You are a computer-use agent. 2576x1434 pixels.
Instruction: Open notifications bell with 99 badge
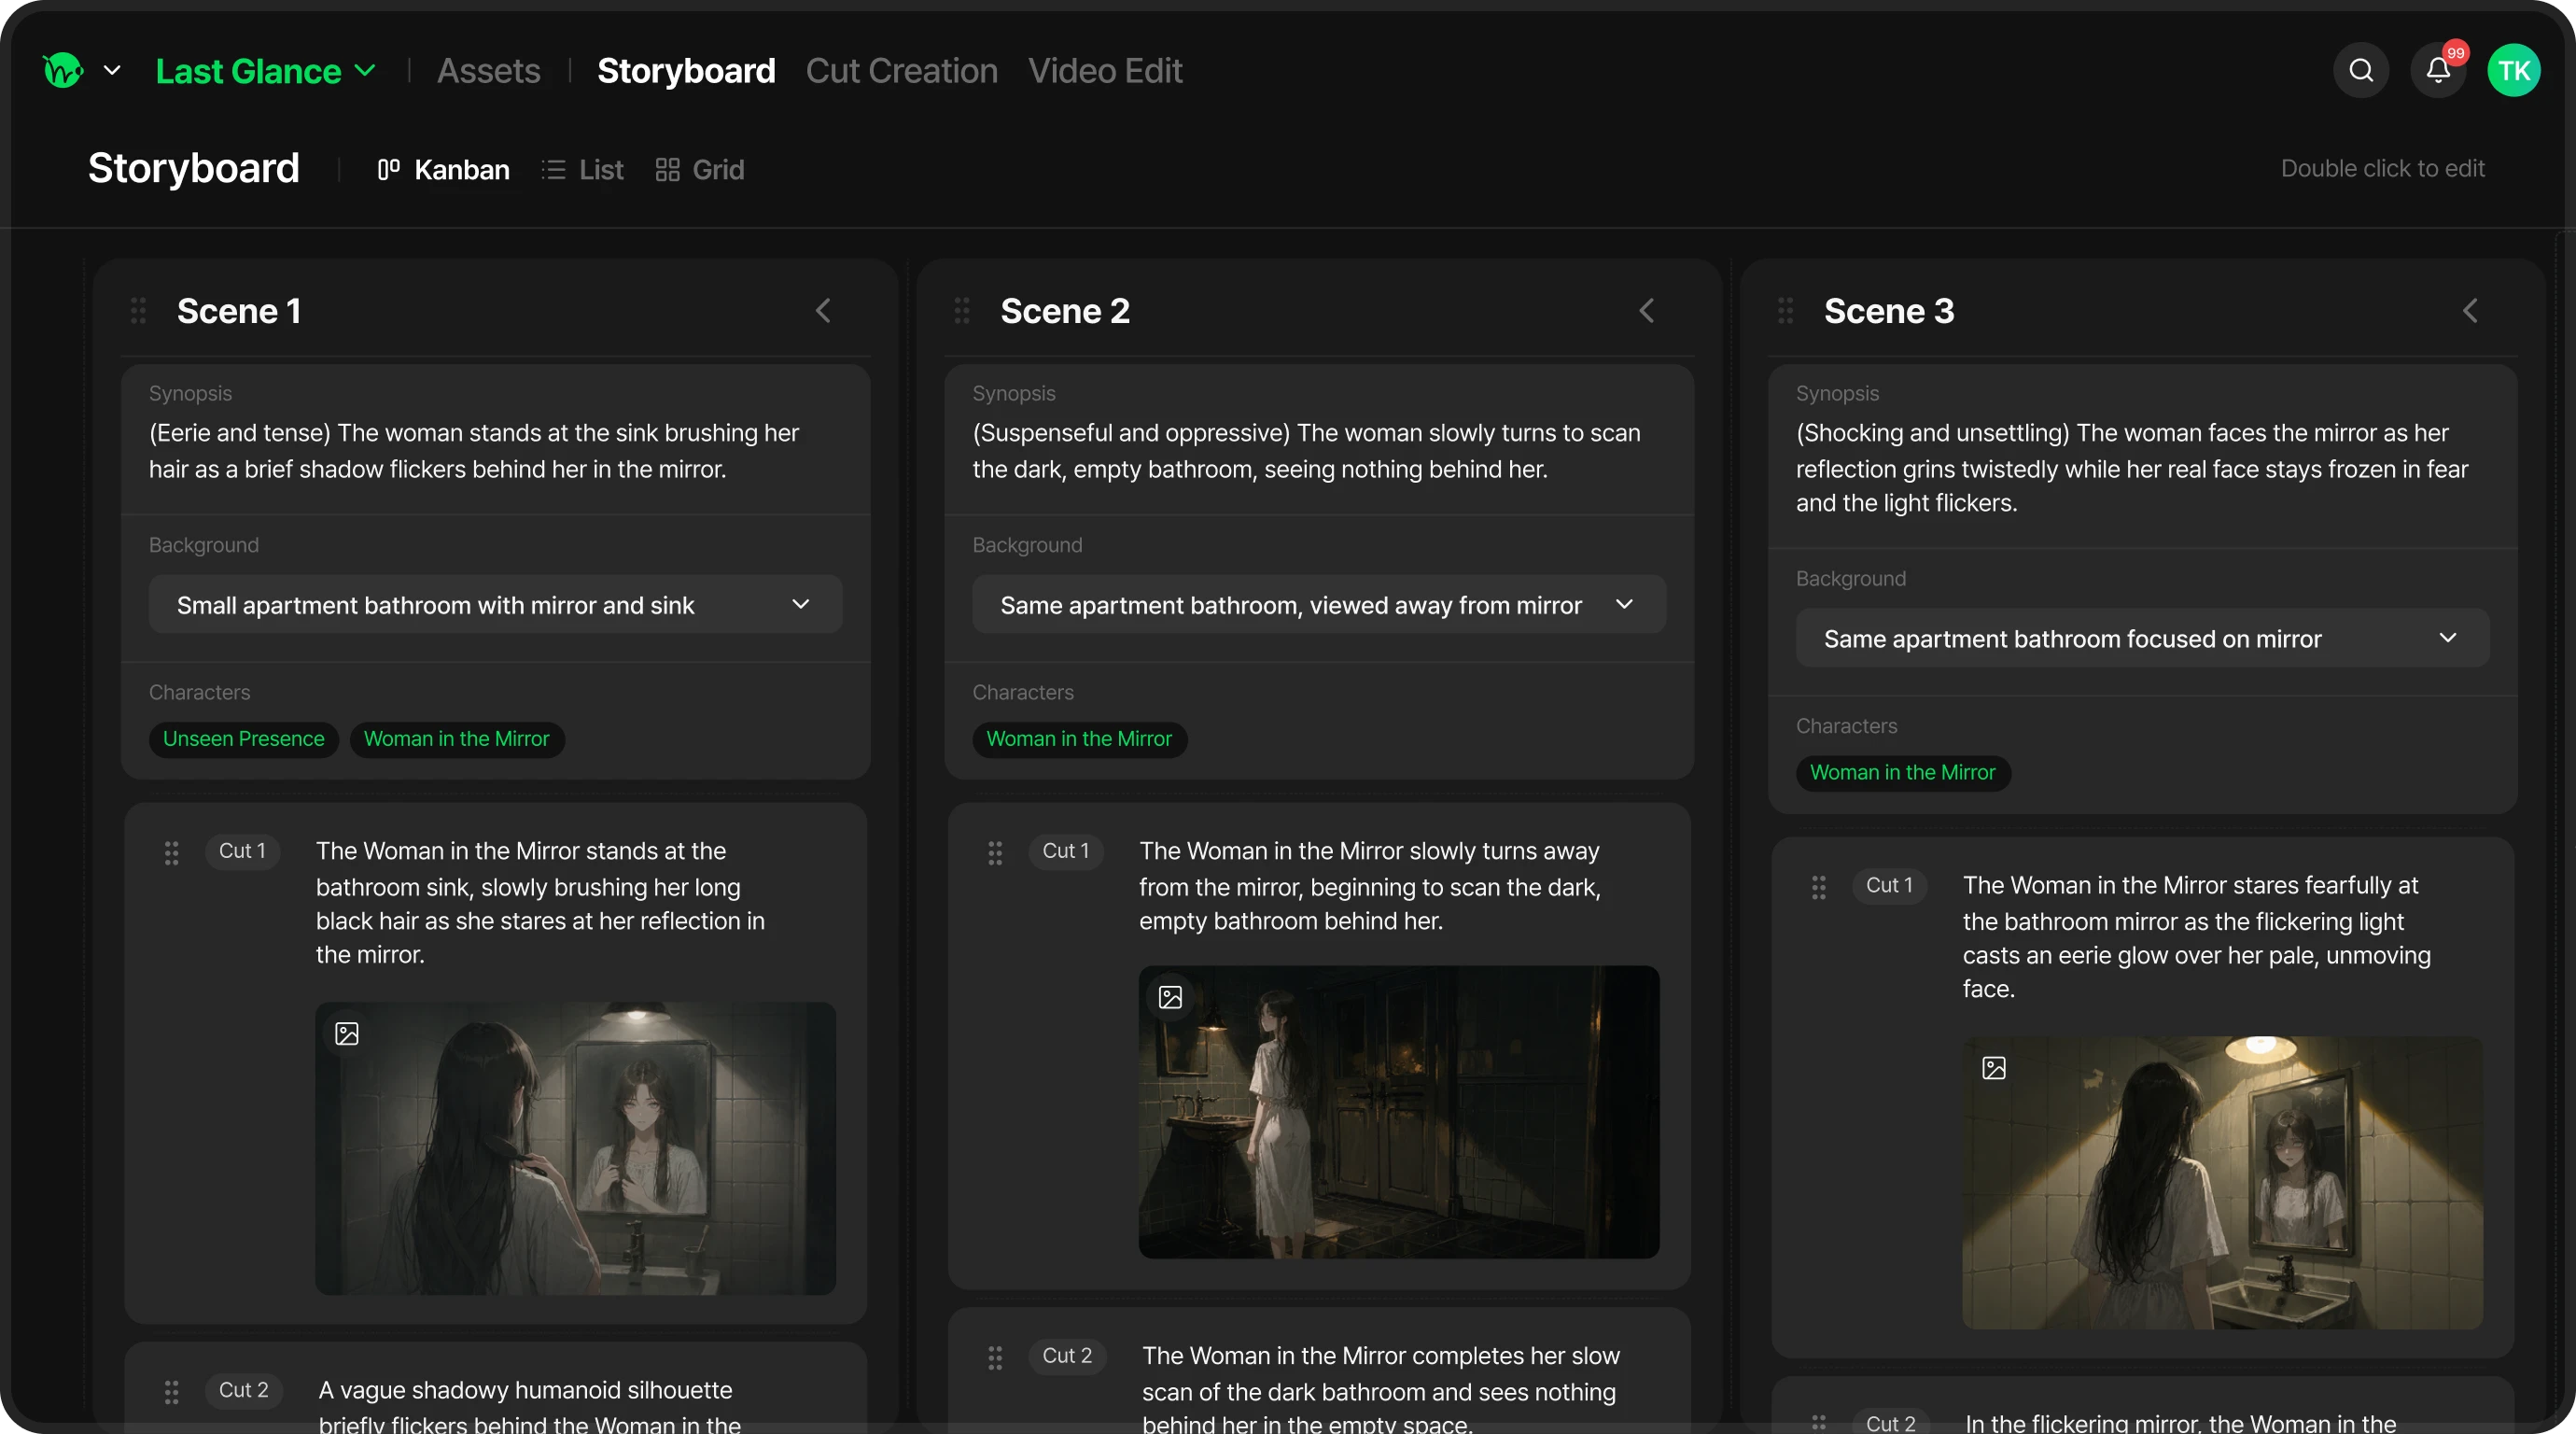point(2438,70)
